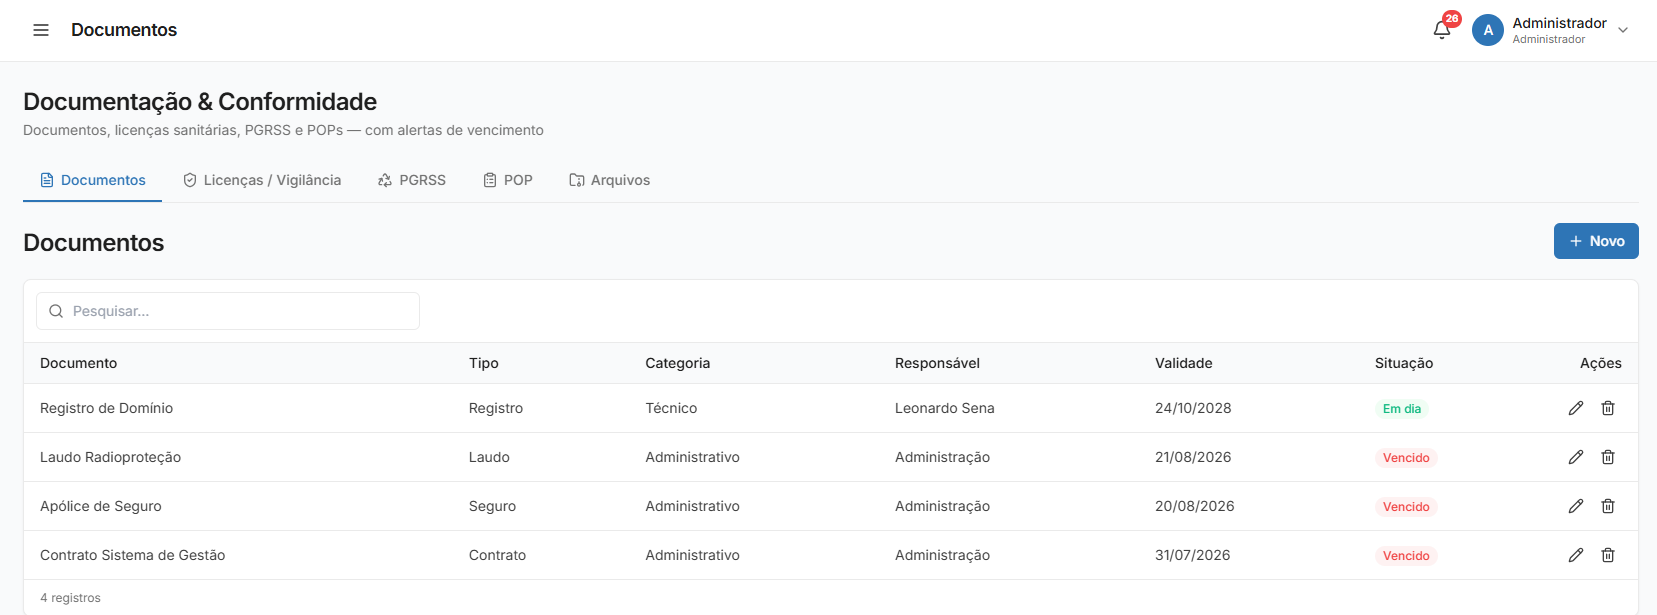Edit Laudo Radioproteção with pencil icon
Image resolution: width=1657 pixels, height=615 pixels.
pos(1576,457)
